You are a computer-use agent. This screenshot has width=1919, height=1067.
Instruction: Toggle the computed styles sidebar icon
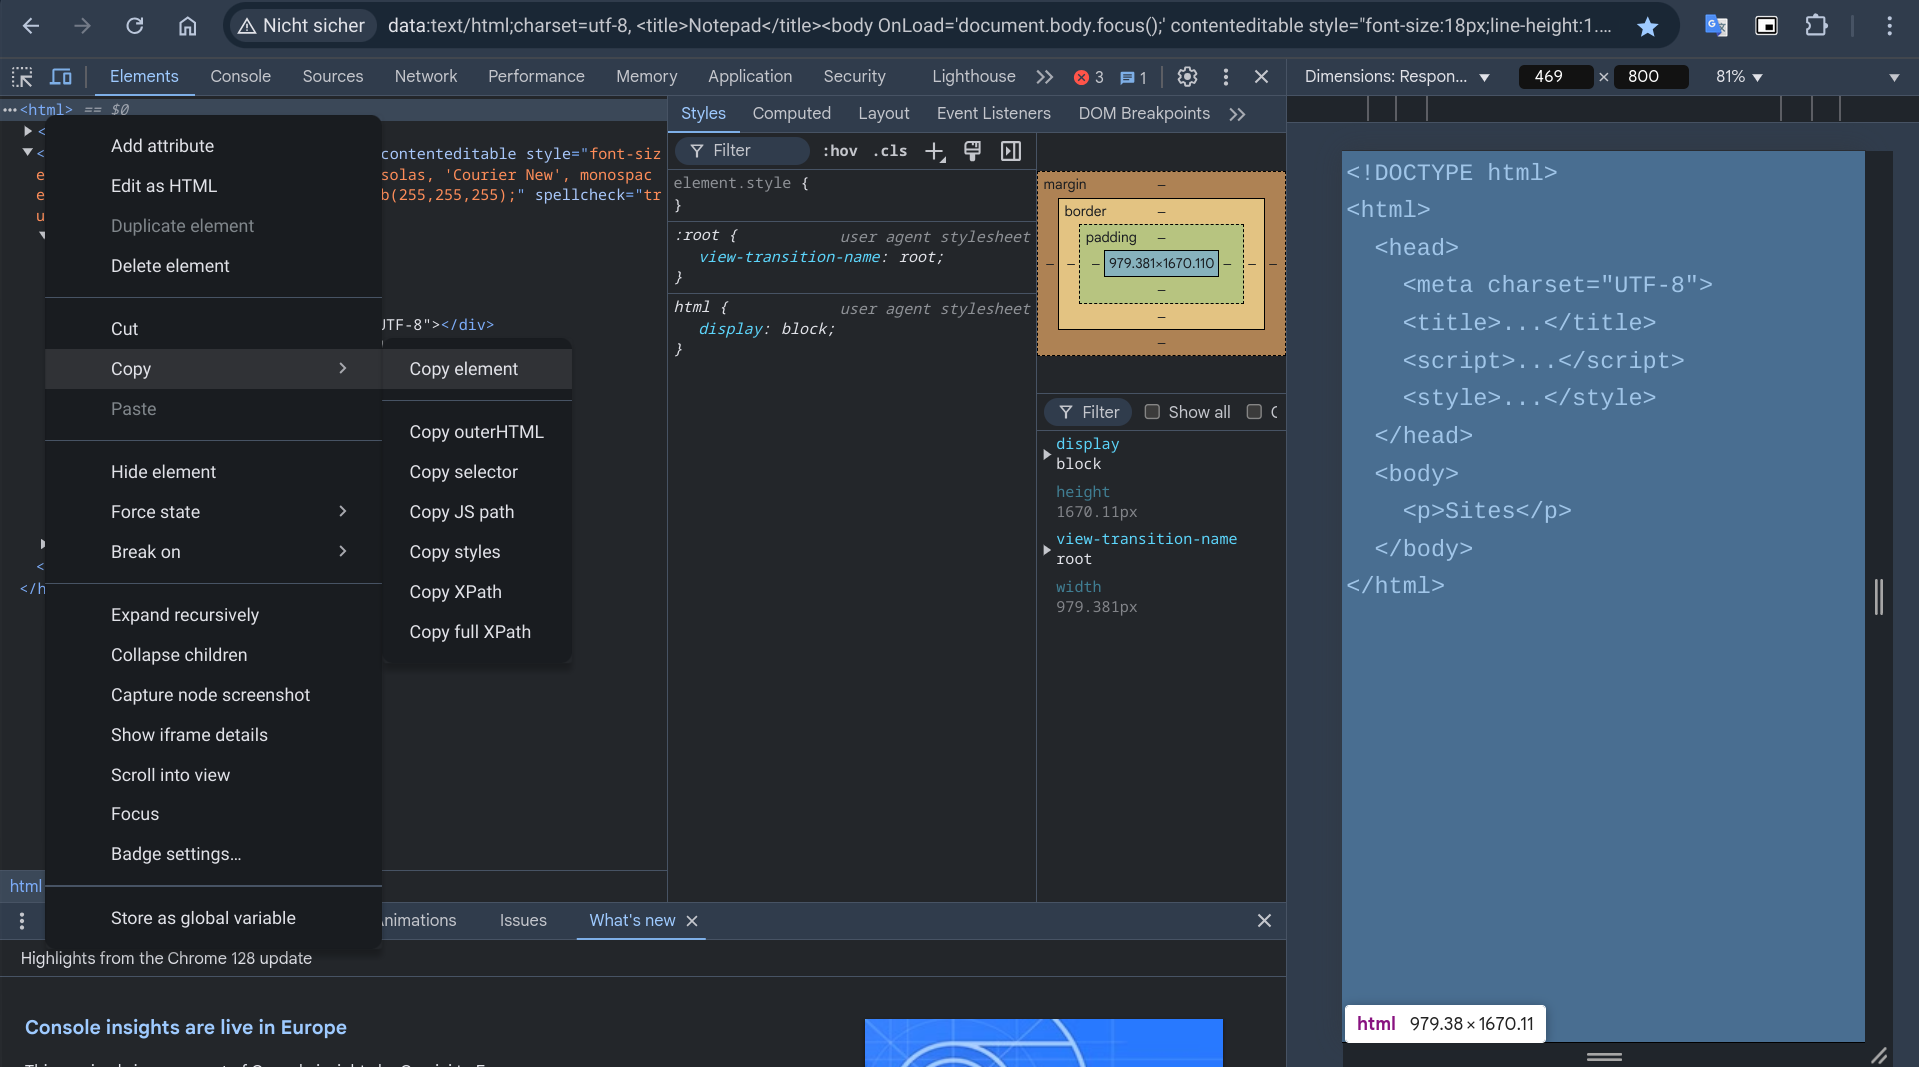tap(1011, 151)
